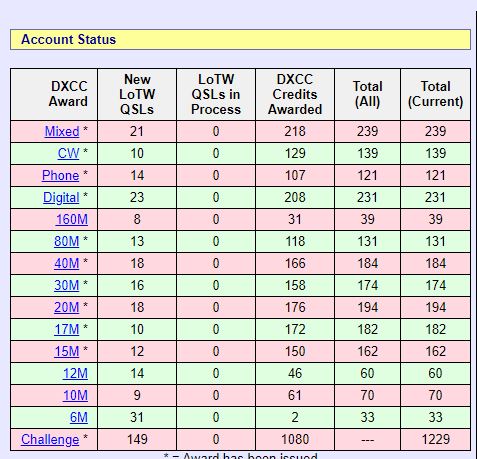
Task: Open the 40M band award link
Action: coord(67,263)
